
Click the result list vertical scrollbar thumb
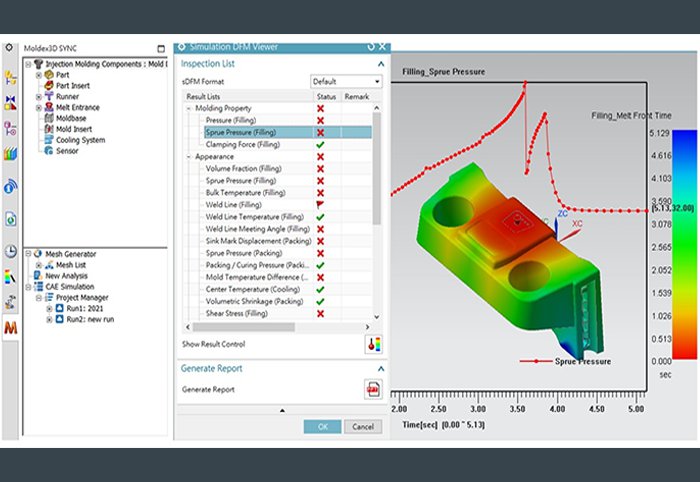(x=376, y=168)
